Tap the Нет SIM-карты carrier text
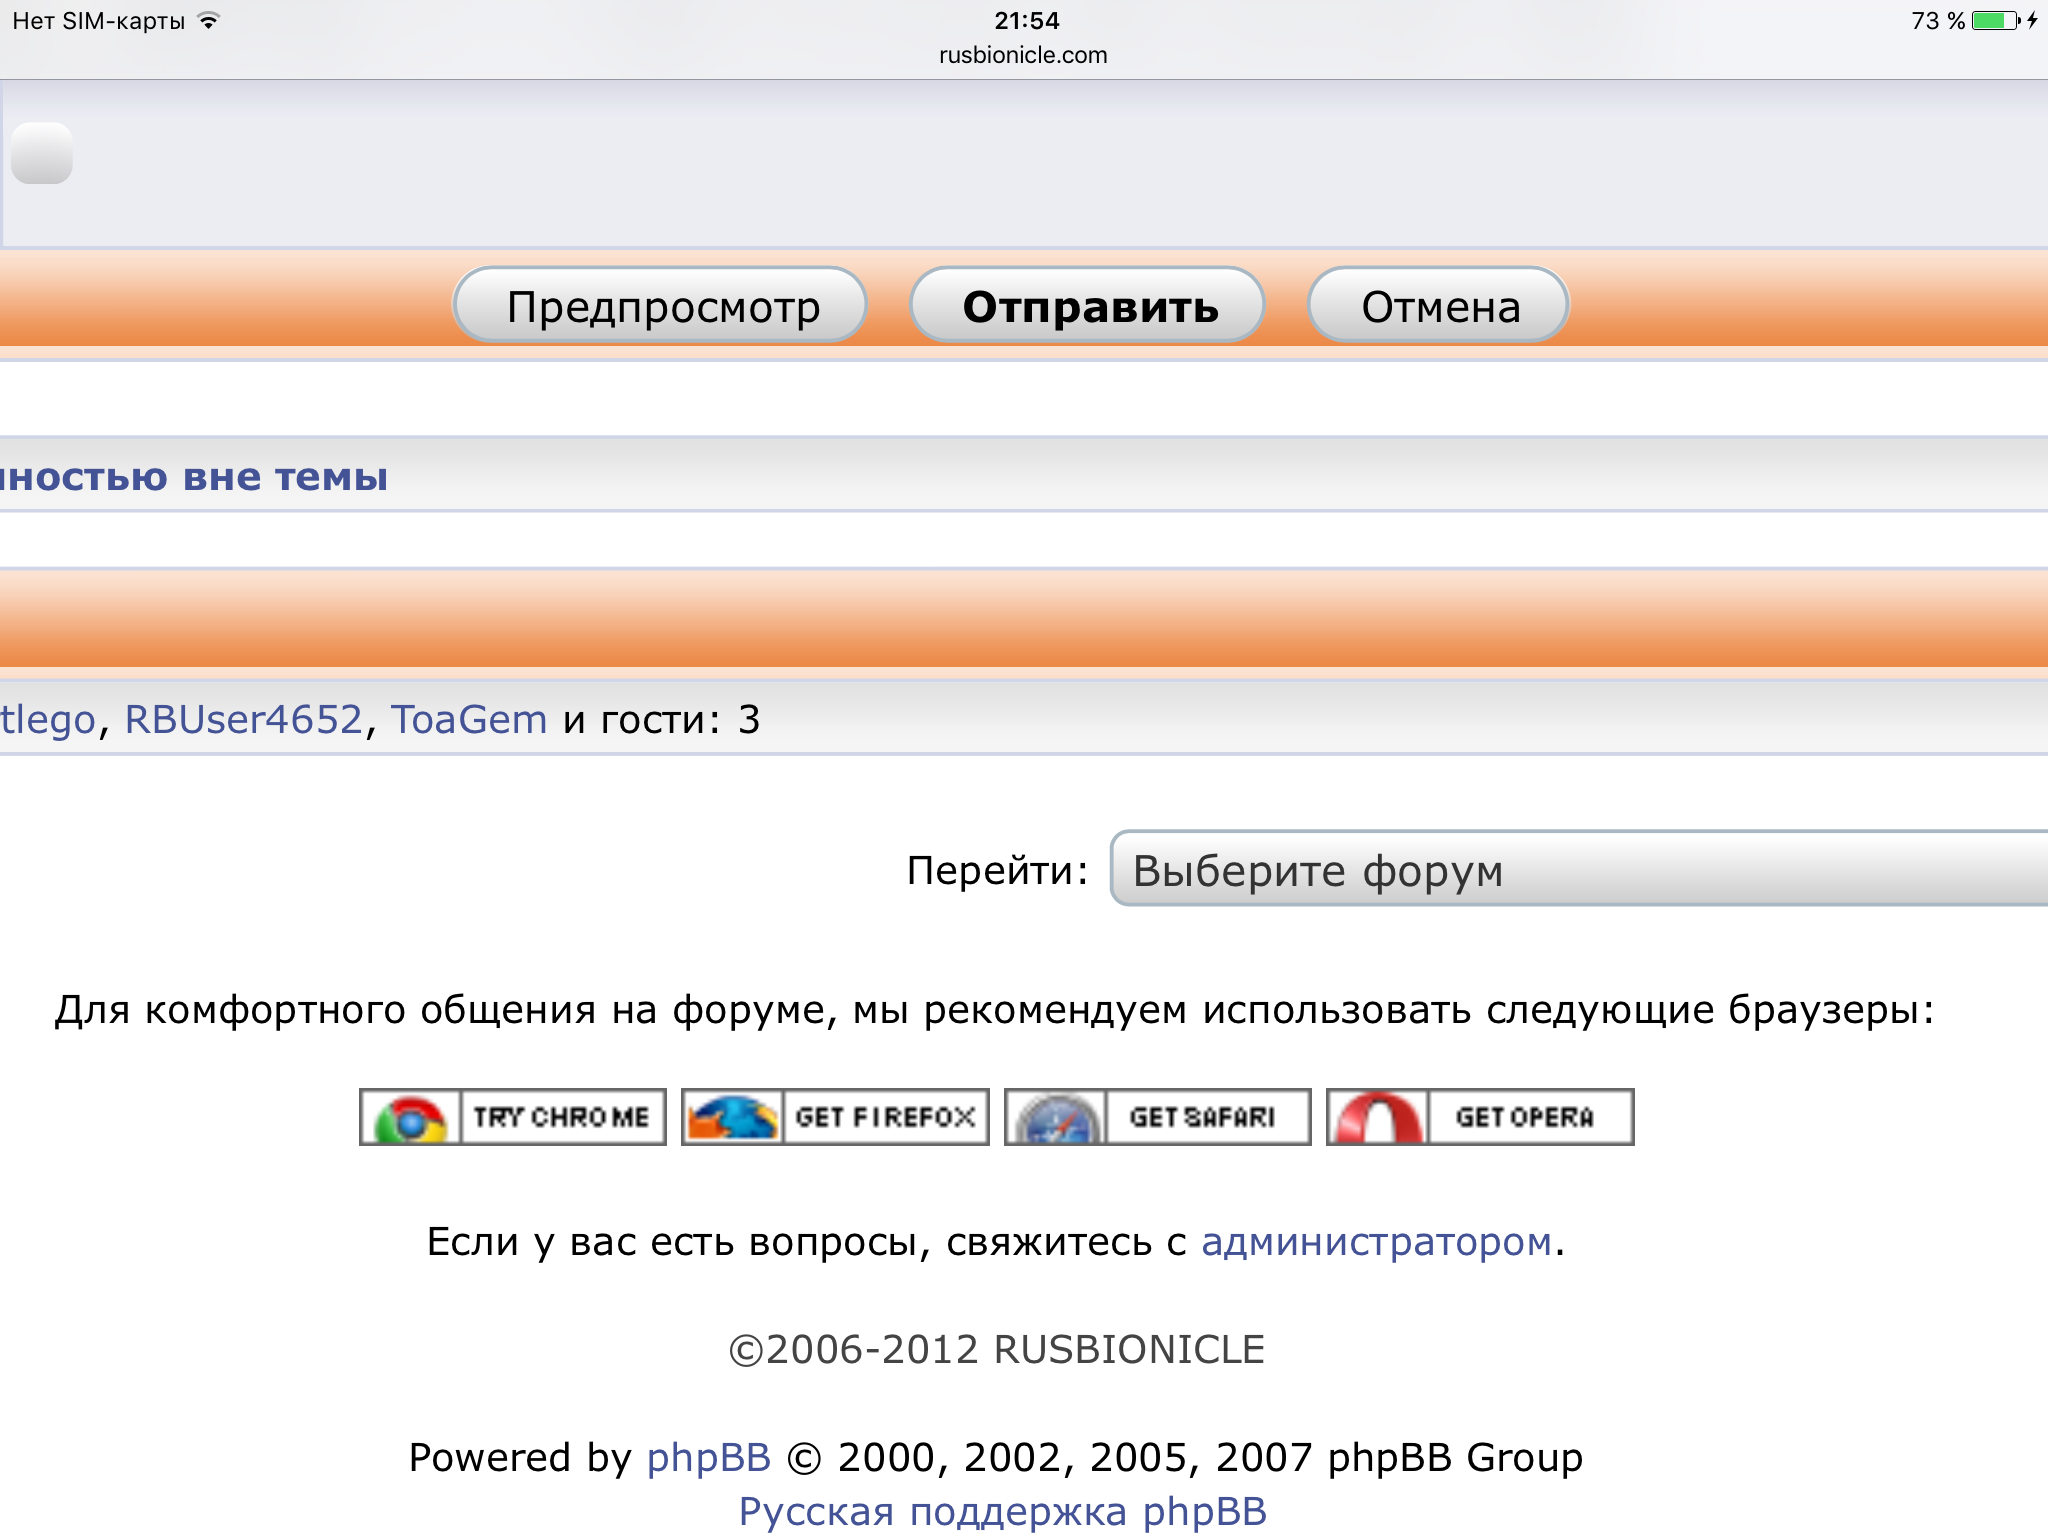This screenshot has width=2048, height=1536. click(99, 20)
